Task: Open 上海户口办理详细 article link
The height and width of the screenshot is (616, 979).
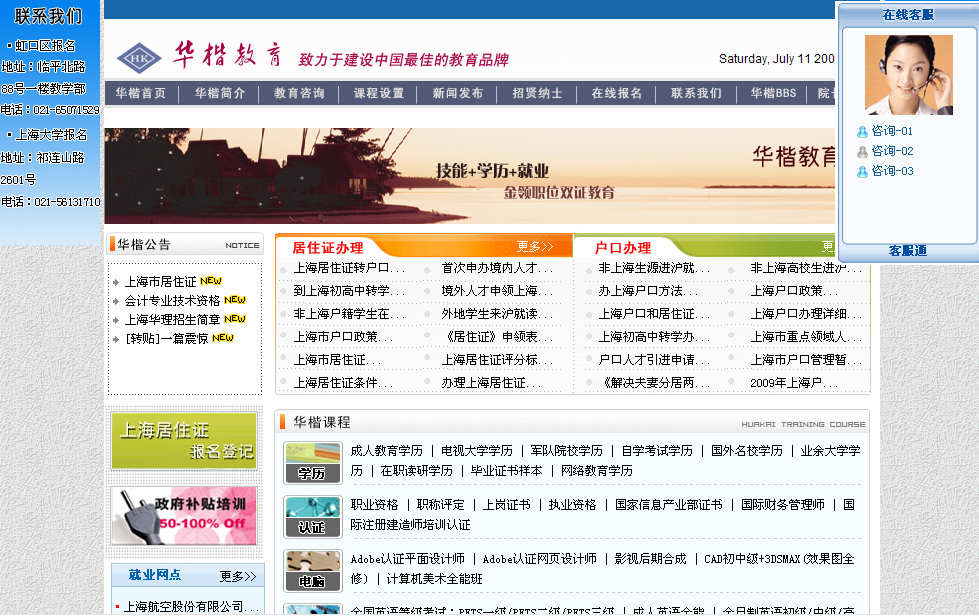Action: (x=805, y=314)
